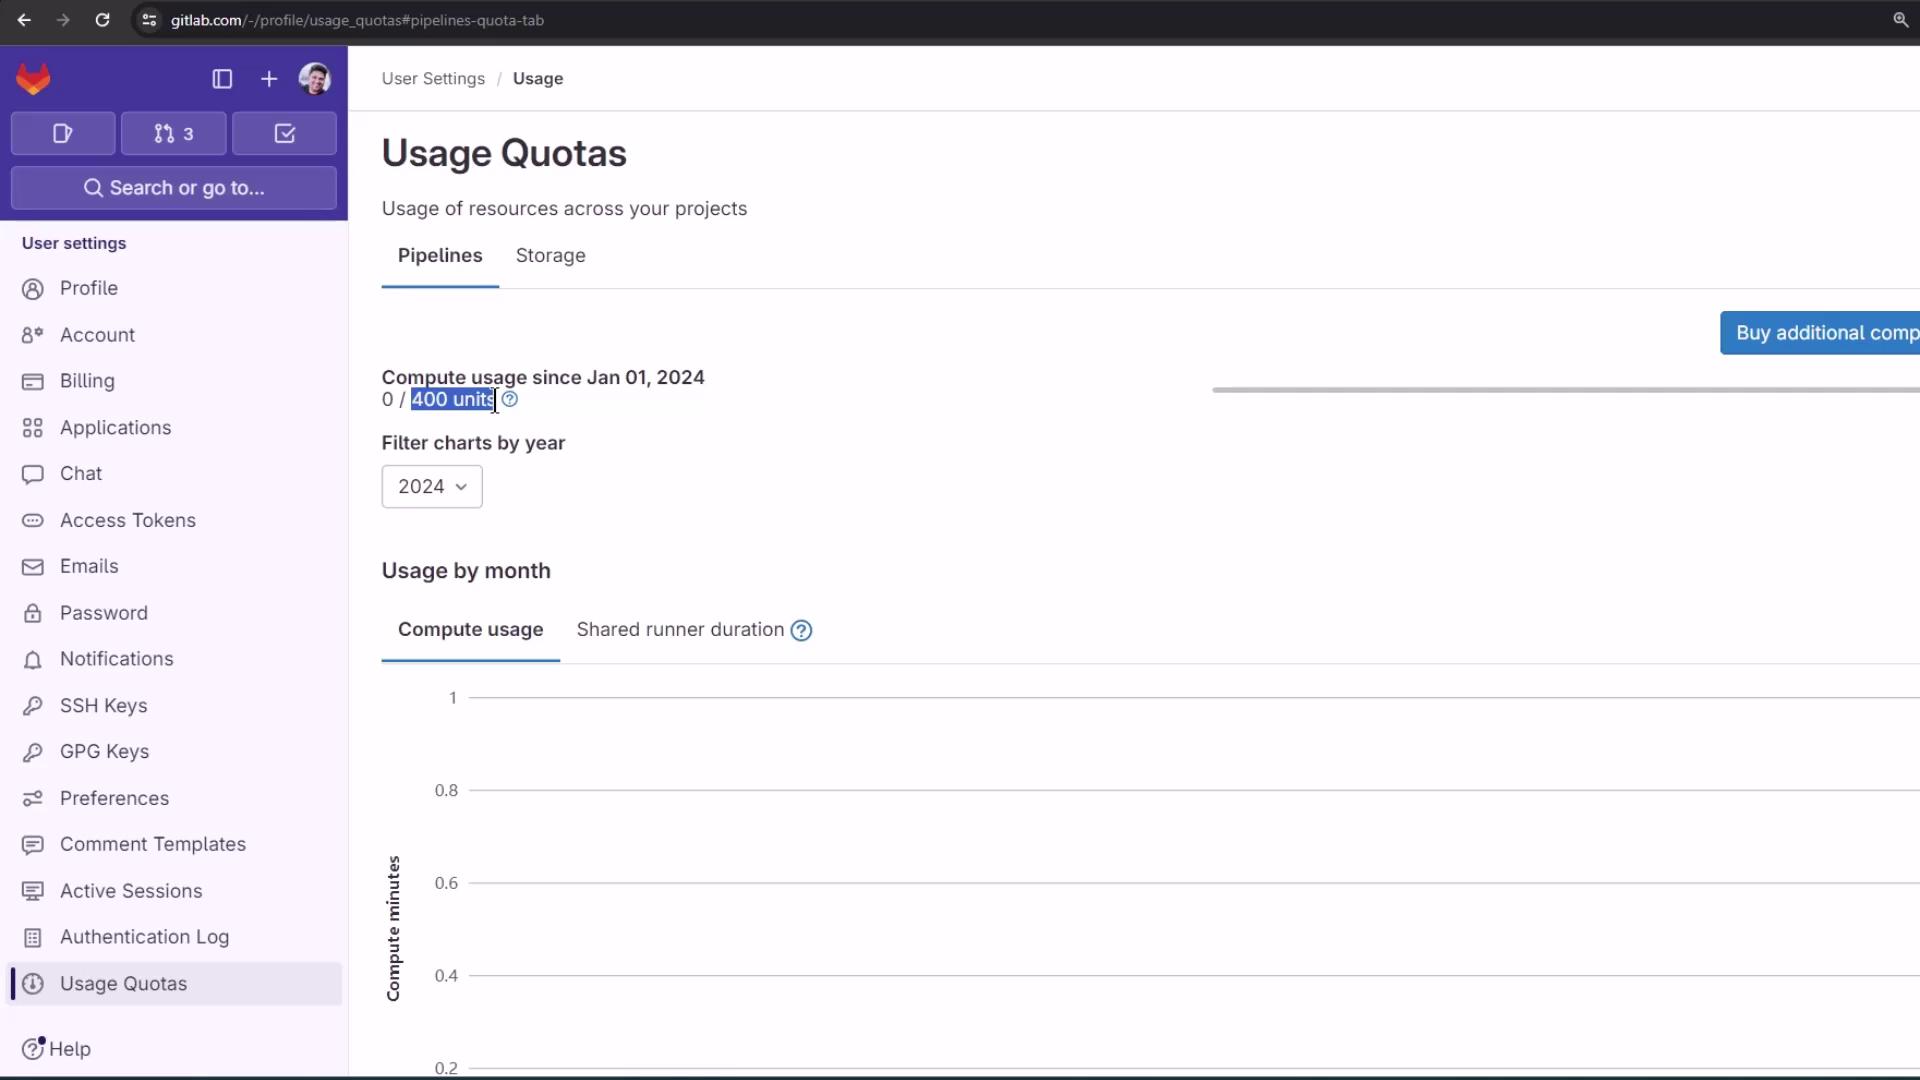Reload the page in browser
This screenshot has height=1080, width=1920.
[102, 20]
